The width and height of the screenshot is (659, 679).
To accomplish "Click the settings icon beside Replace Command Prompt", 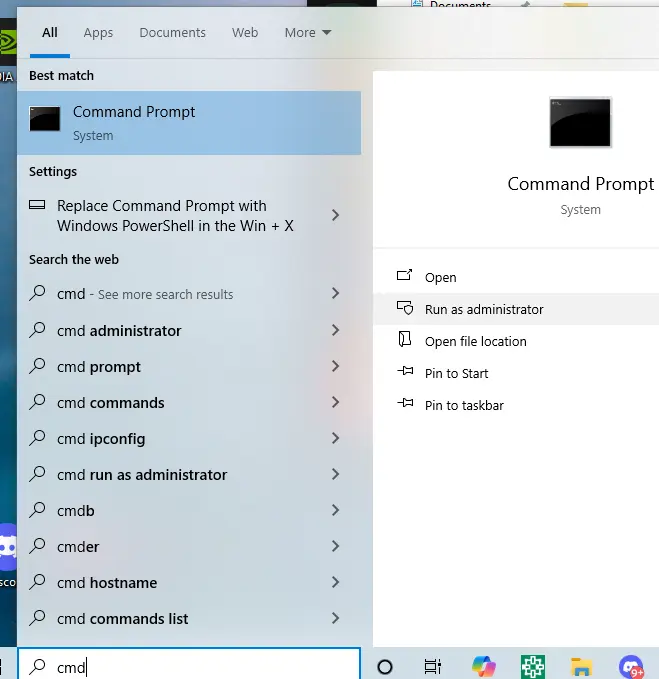I will click(37, 204).
